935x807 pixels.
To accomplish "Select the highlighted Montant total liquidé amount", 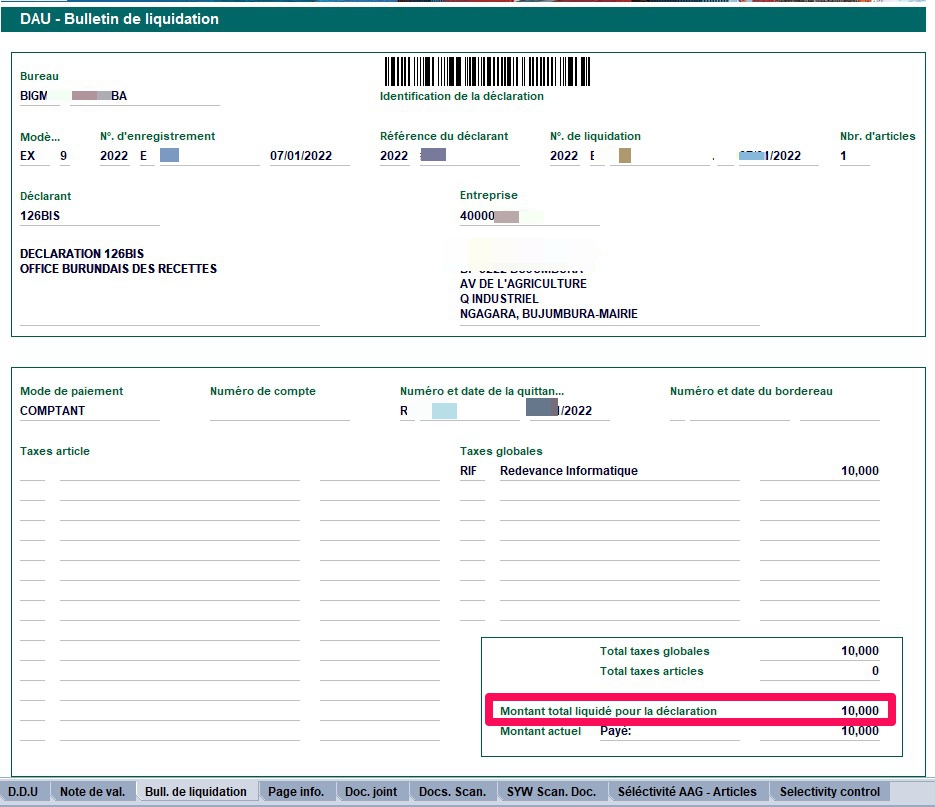I will point(819,711).
